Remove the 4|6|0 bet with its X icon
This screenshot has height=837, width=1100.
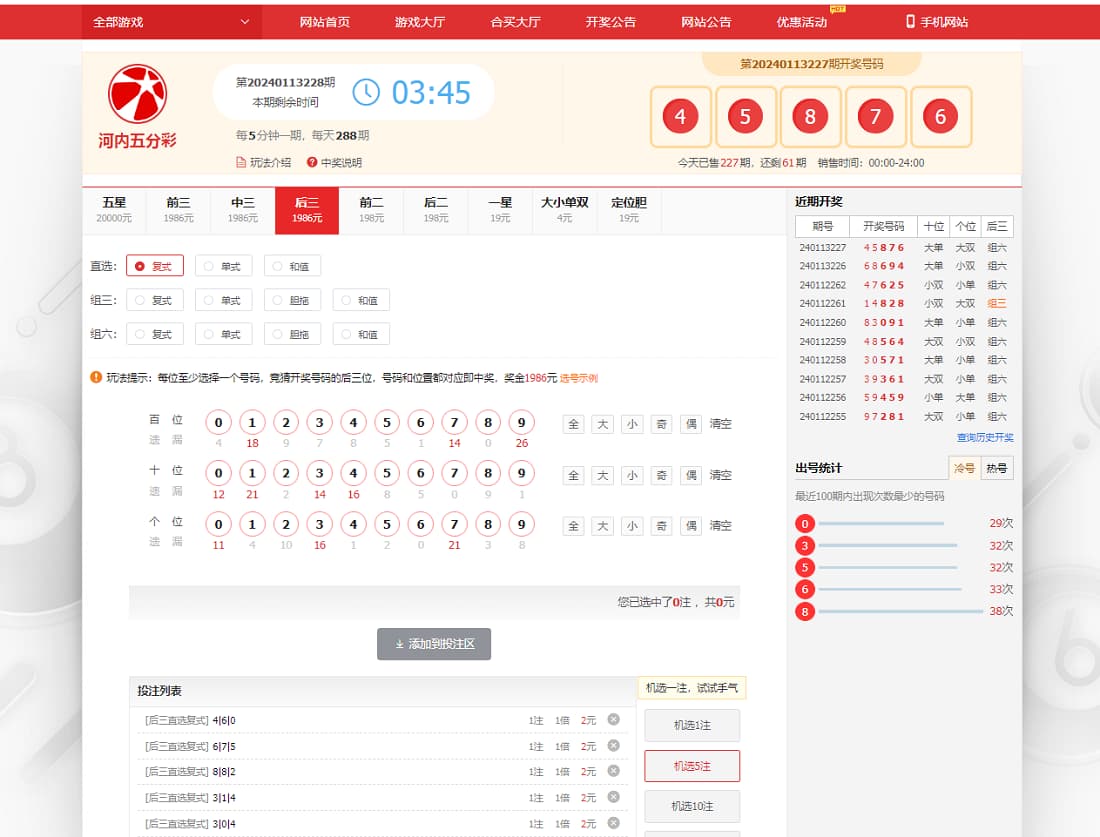(613, 719)
